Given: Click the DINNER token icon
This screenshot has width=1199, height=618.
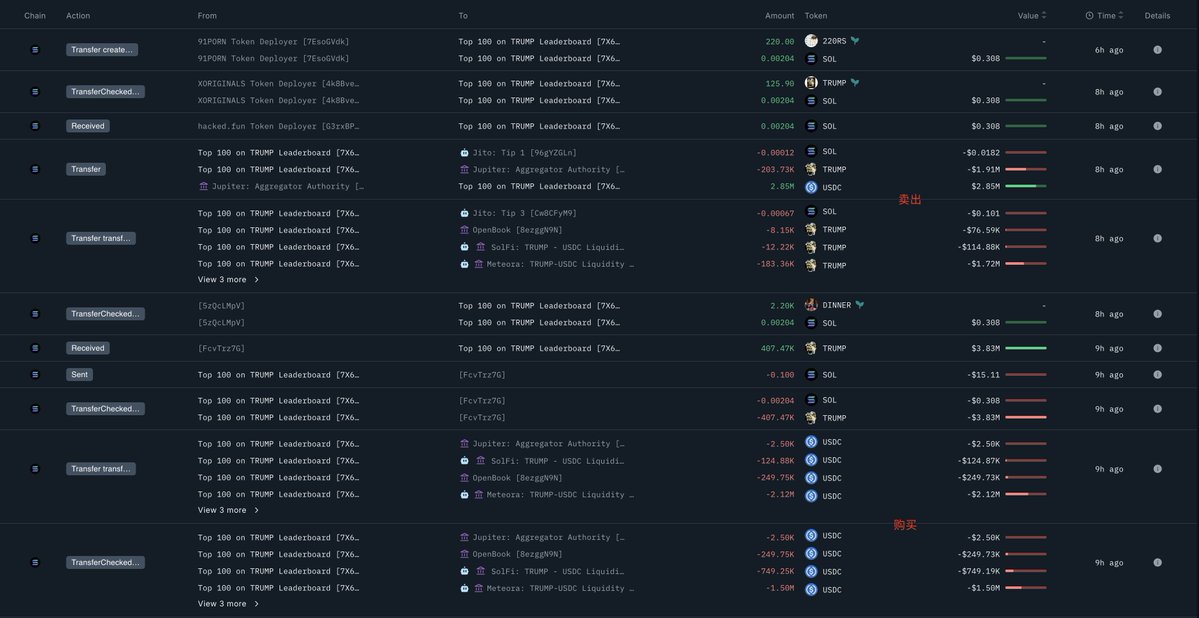Looking at the screenshot, I should [x=811, y=305].
